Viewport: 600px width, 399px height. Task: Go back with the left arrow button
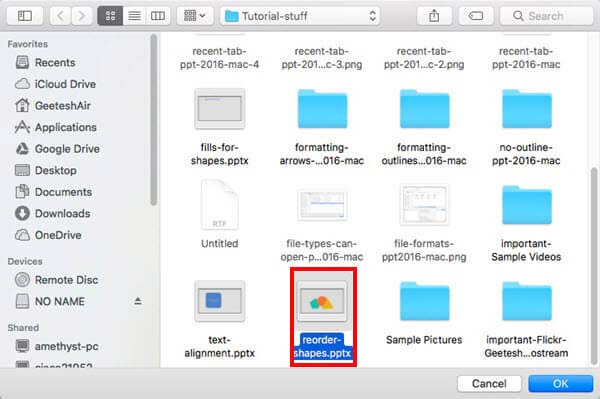coord(60,16)
